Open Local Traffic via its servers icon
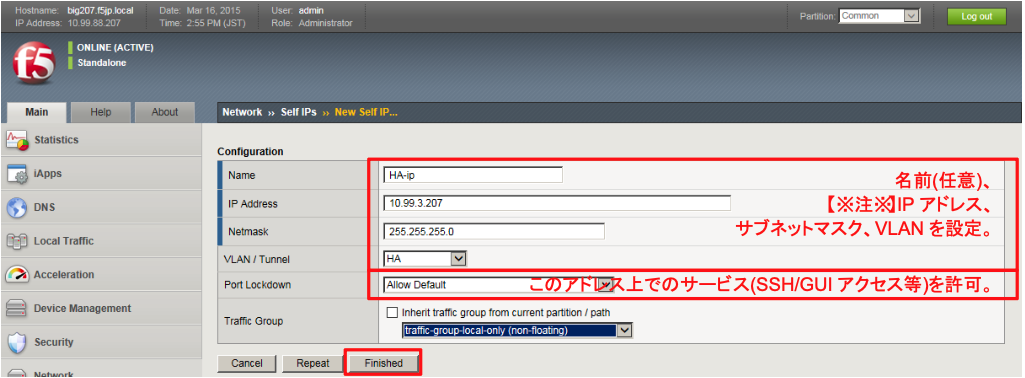 pos(18,241)
